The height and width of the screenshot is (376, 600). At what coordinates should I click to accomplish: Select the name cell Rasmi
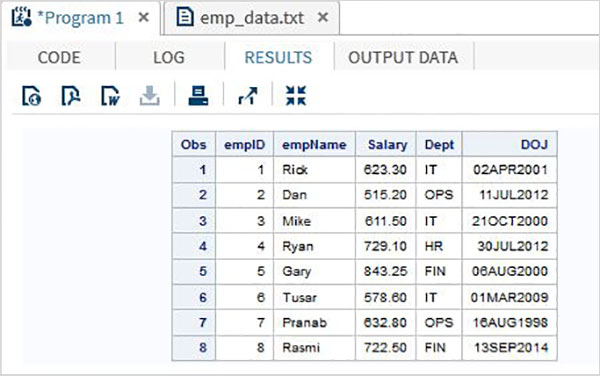[x=314, y=348]
